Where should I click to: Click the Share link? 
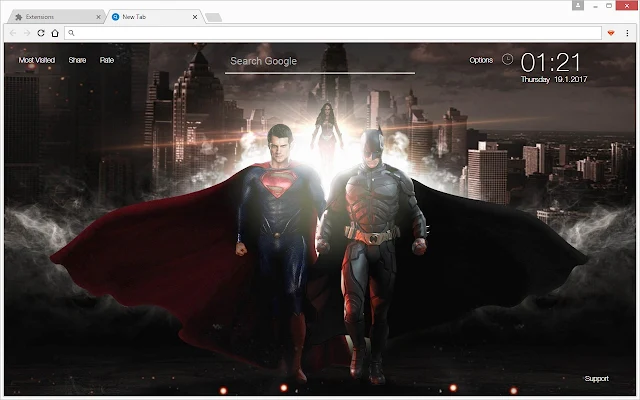[77, 60]
